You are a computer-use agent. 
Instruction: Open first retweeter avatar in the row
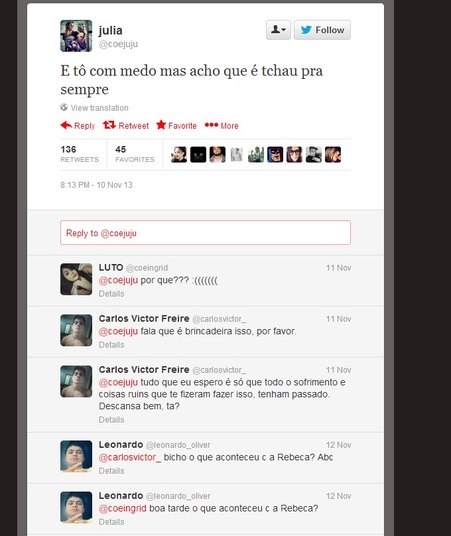pyautogui.click(x=179, y=155)
